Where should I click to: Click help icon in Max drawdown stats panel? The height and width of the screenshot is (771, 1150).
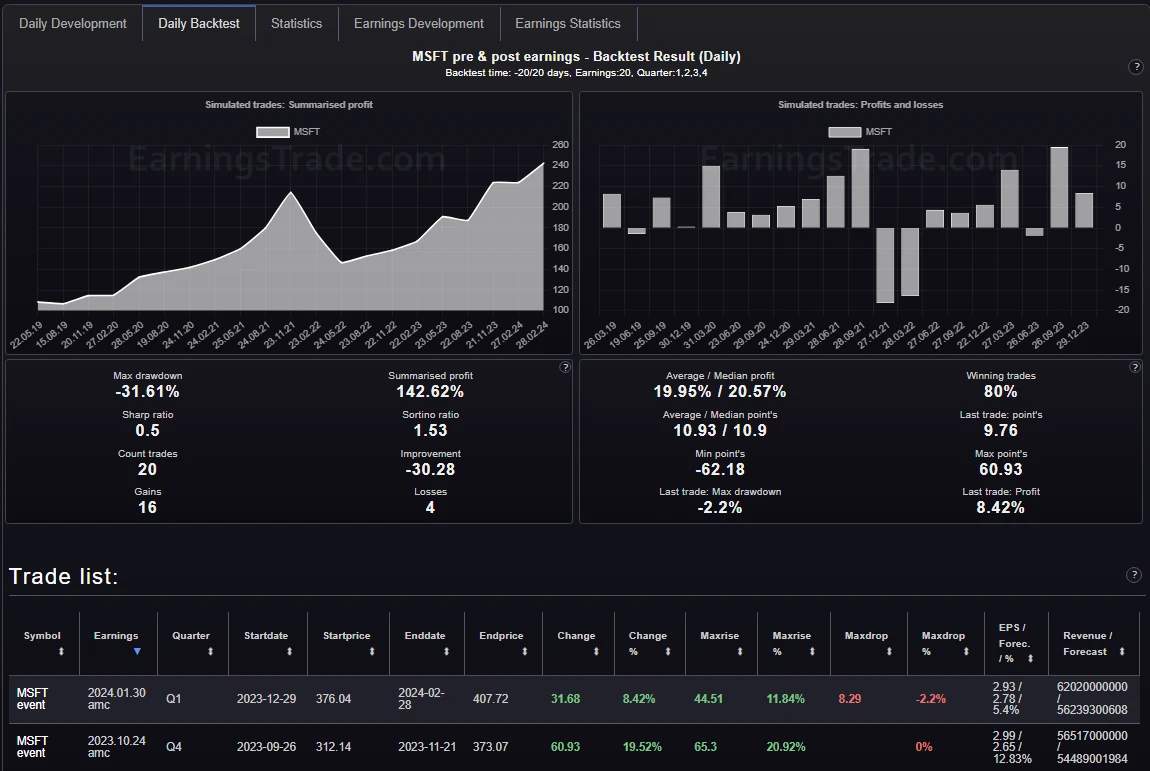tap(565, 367)
